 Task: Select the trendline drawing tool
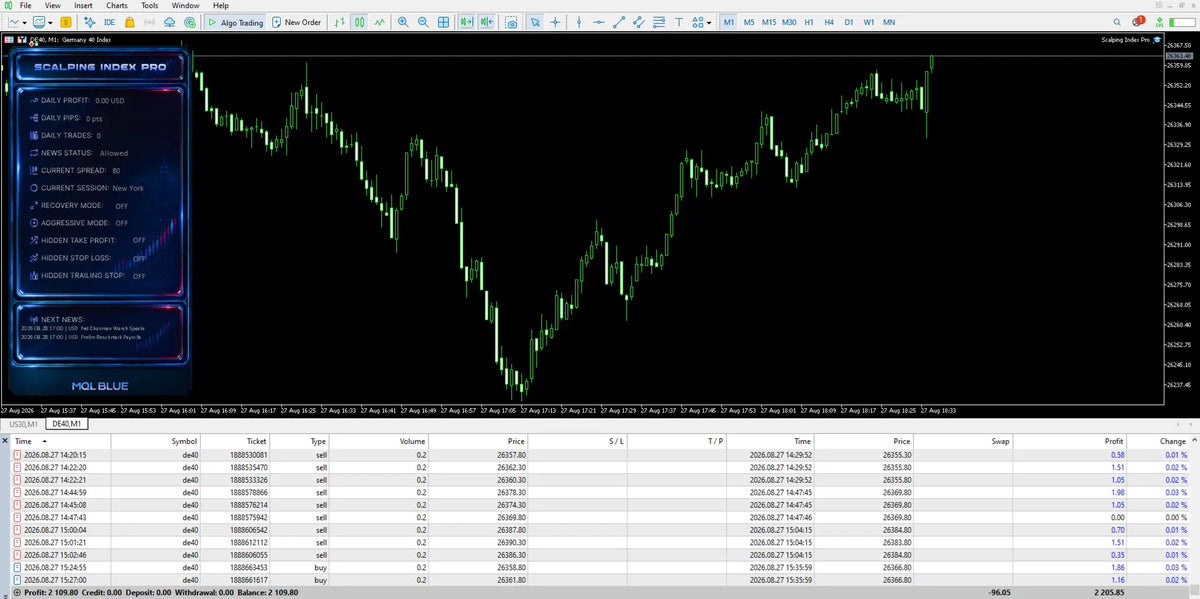(619, 22)
